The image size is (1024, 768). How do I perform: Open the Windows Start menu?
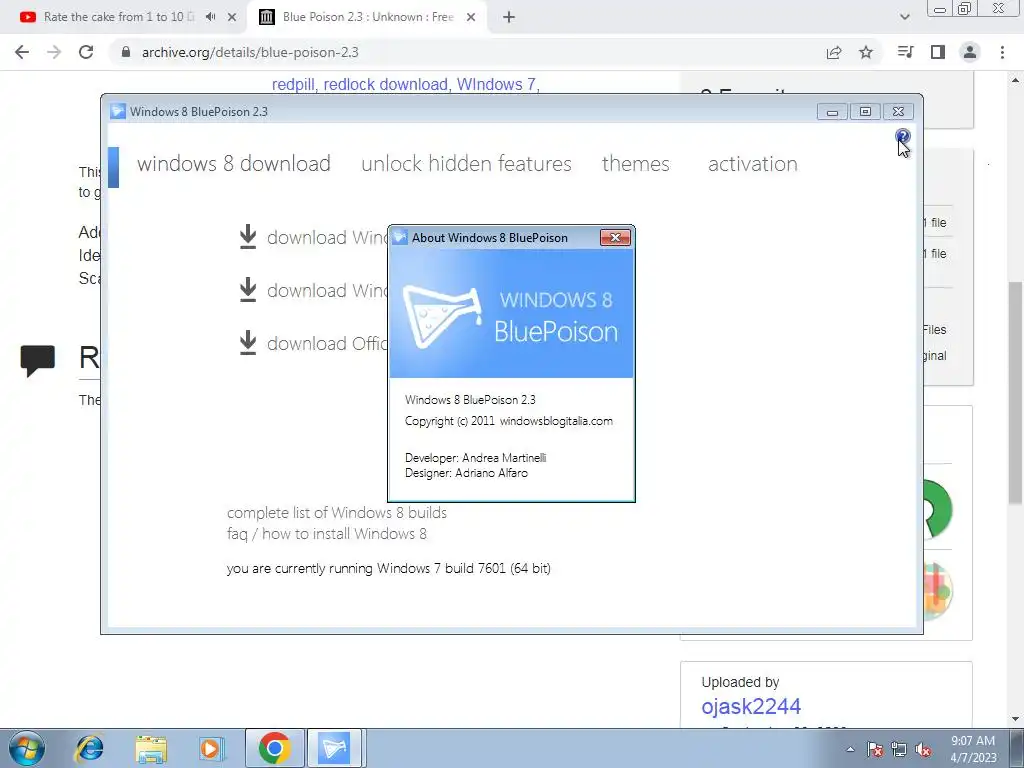pyautogui.click(x=27, y=748)
